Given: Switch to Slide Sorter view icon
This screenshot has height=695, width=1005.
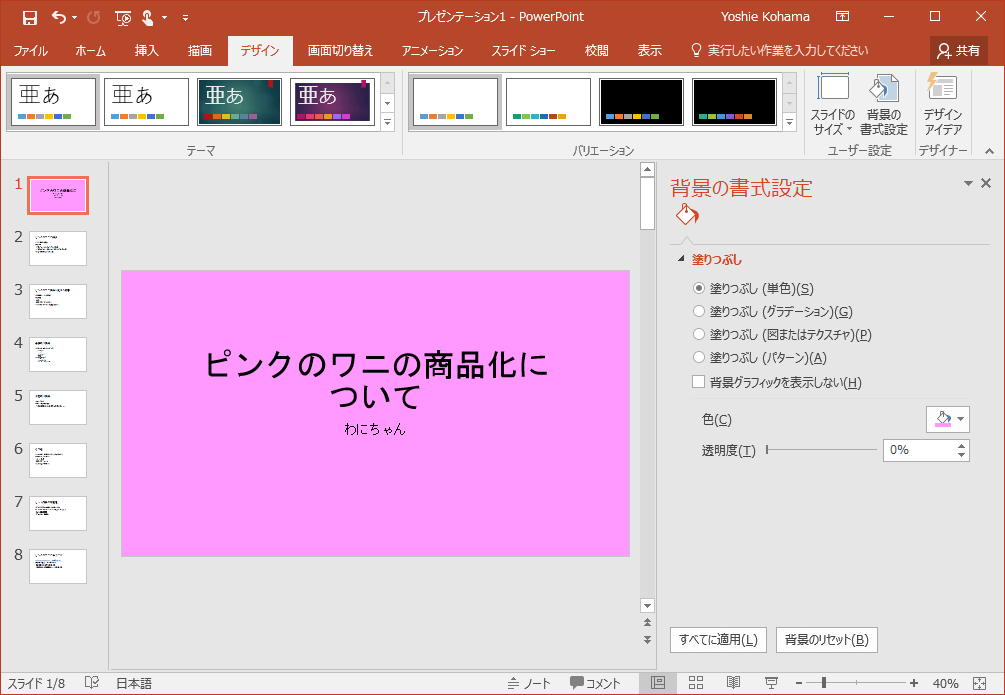Looking at the screenshot, I should click(x=695, y=683).
